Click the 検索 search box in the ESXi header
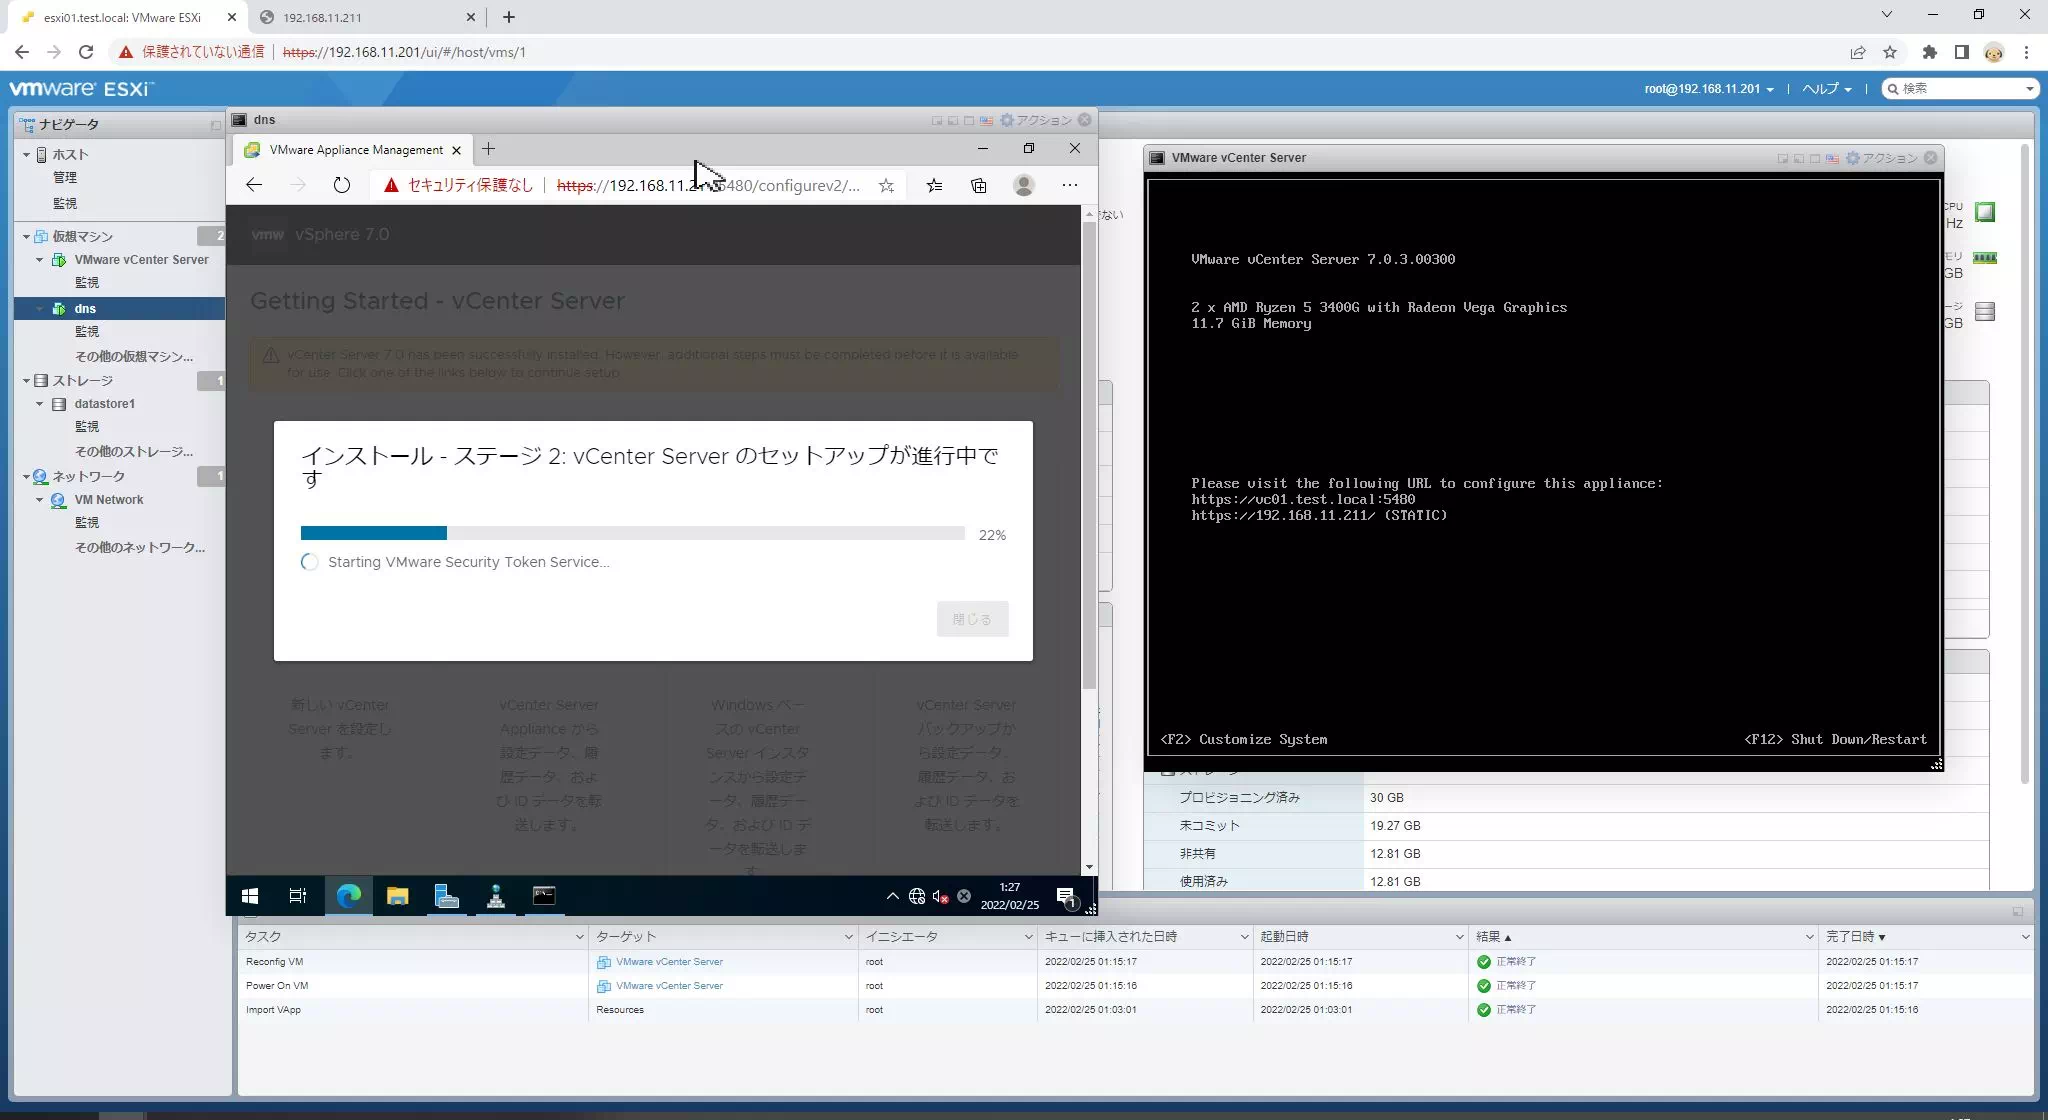Viewport: 2048px width, 1120px height. tap(1959, 89)
